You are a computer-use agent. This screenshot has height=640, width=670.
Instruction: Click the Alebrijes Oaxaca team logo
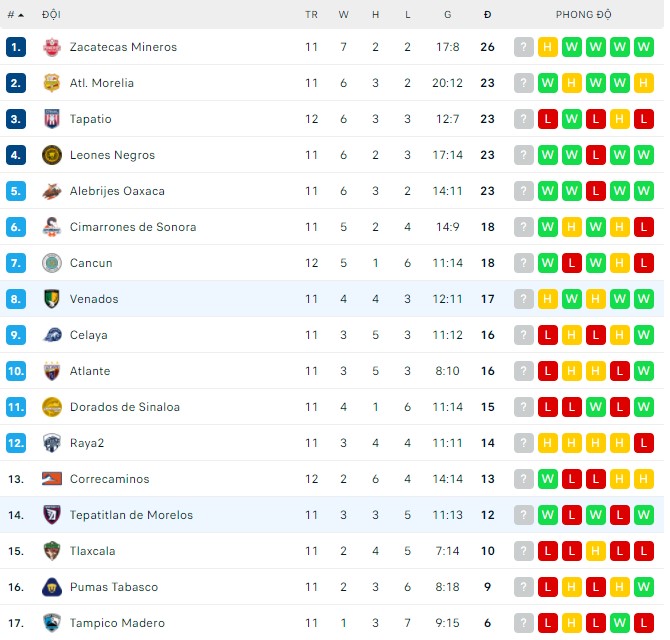point(52,191)
